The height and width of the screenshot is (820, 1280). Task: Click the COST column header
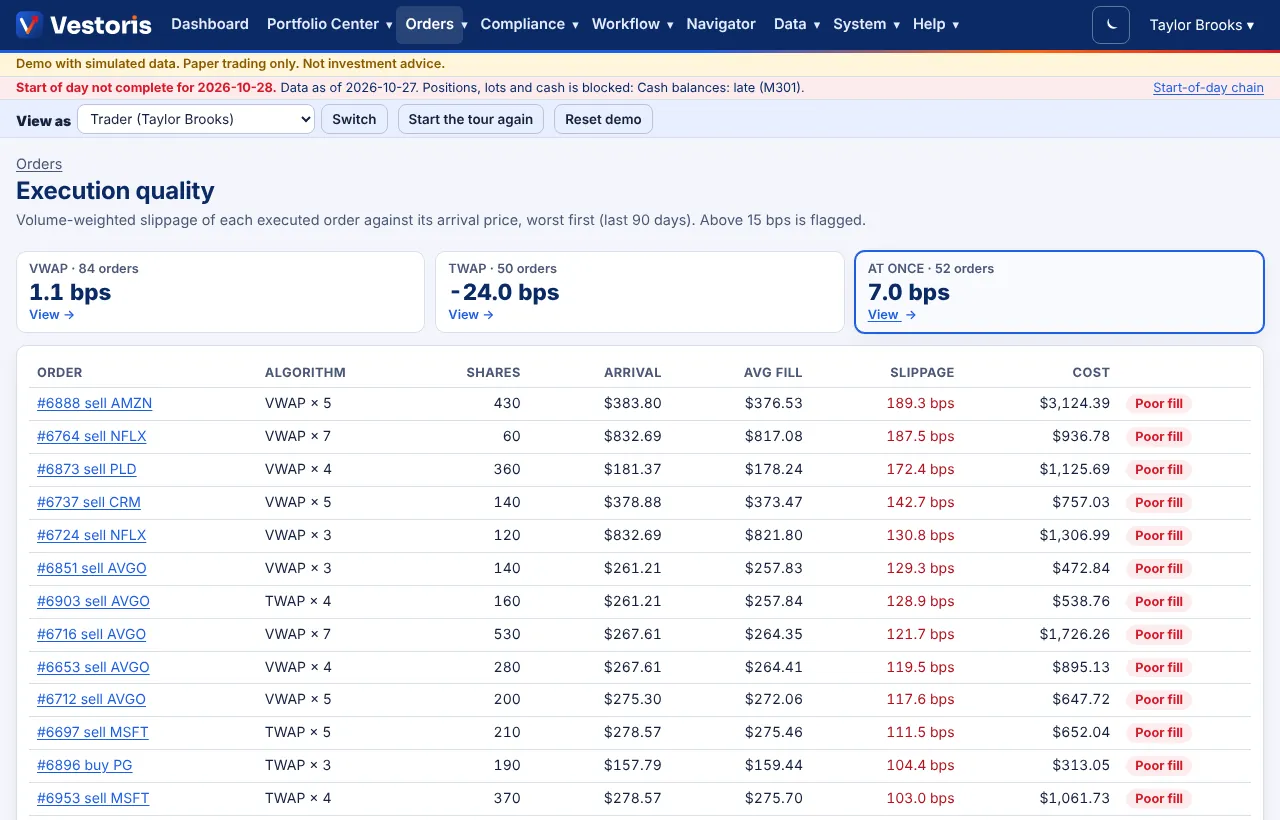(1091, 372)
